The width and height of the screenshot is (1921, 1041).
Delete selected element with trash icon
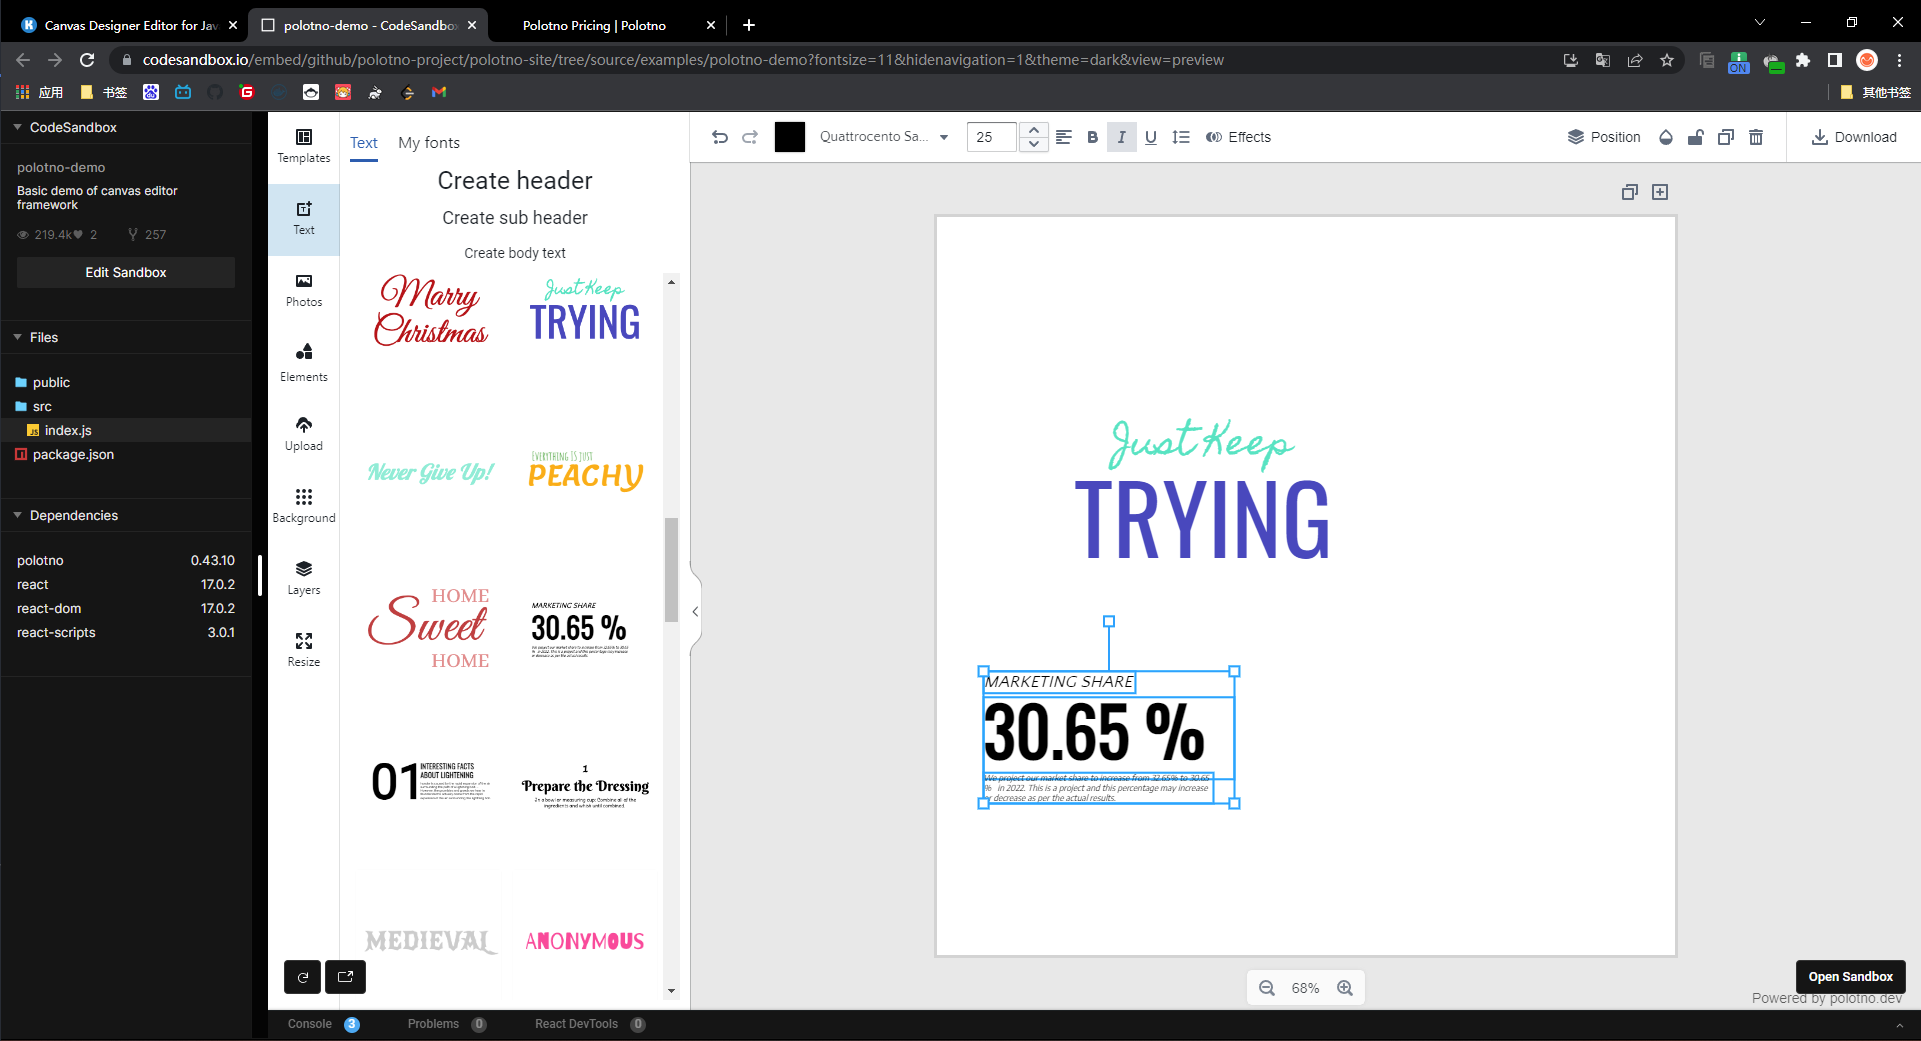click(x=1756, y=137)
